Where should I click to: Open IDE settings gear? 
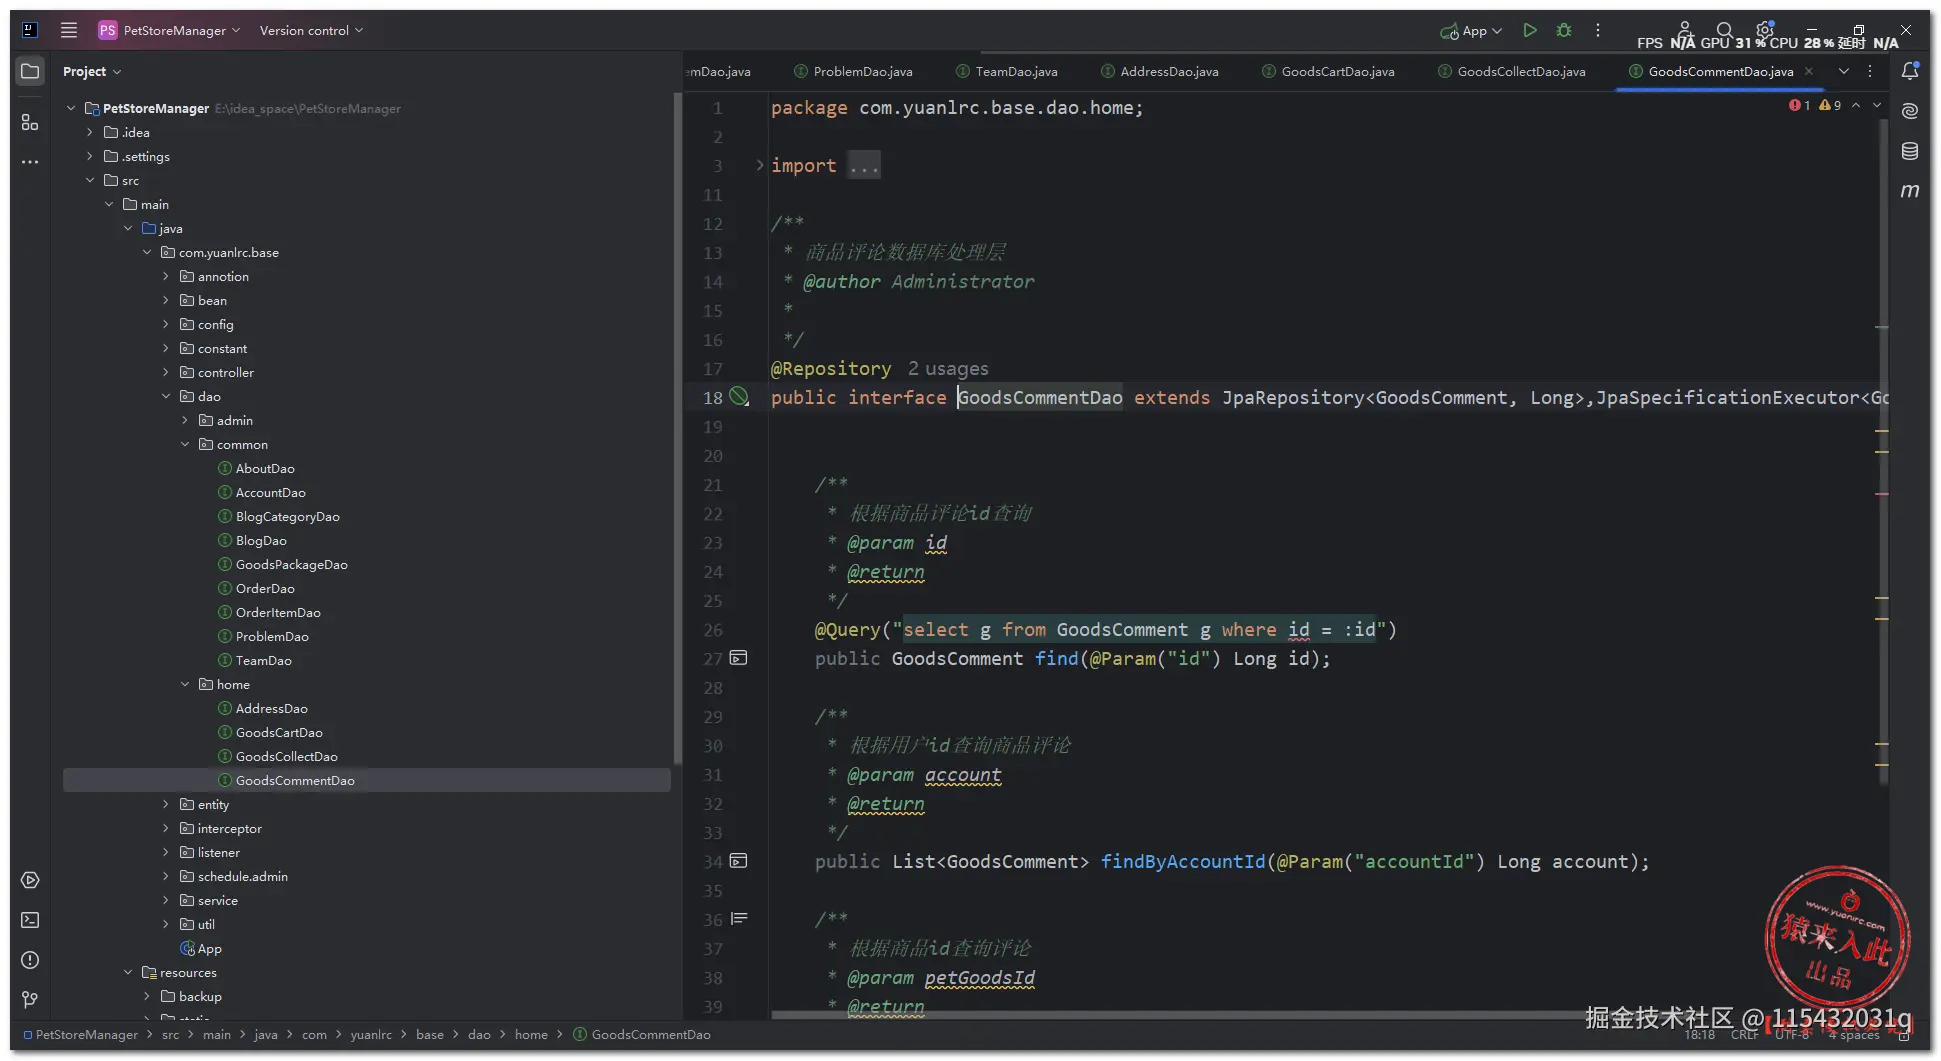pos(1765,30)
